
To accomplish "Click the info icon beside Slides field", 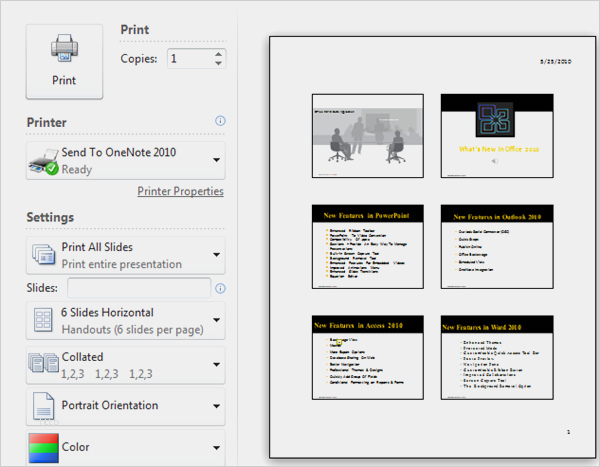I will (x=220, y=289).
